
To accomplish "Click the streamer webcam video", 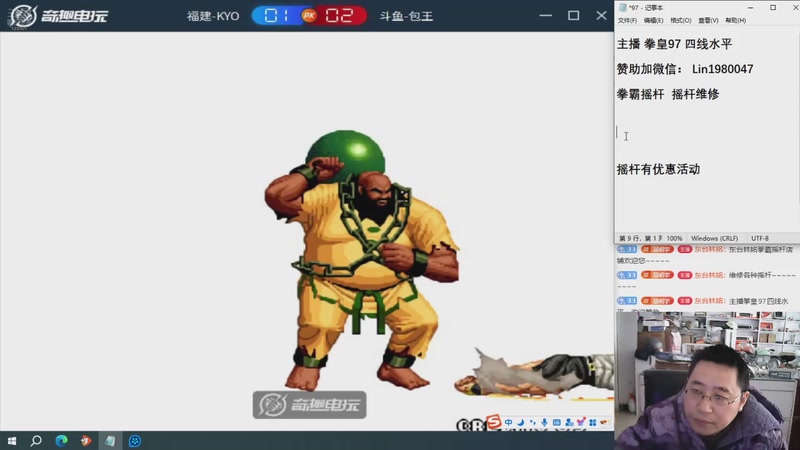I will tap(707, 381).
